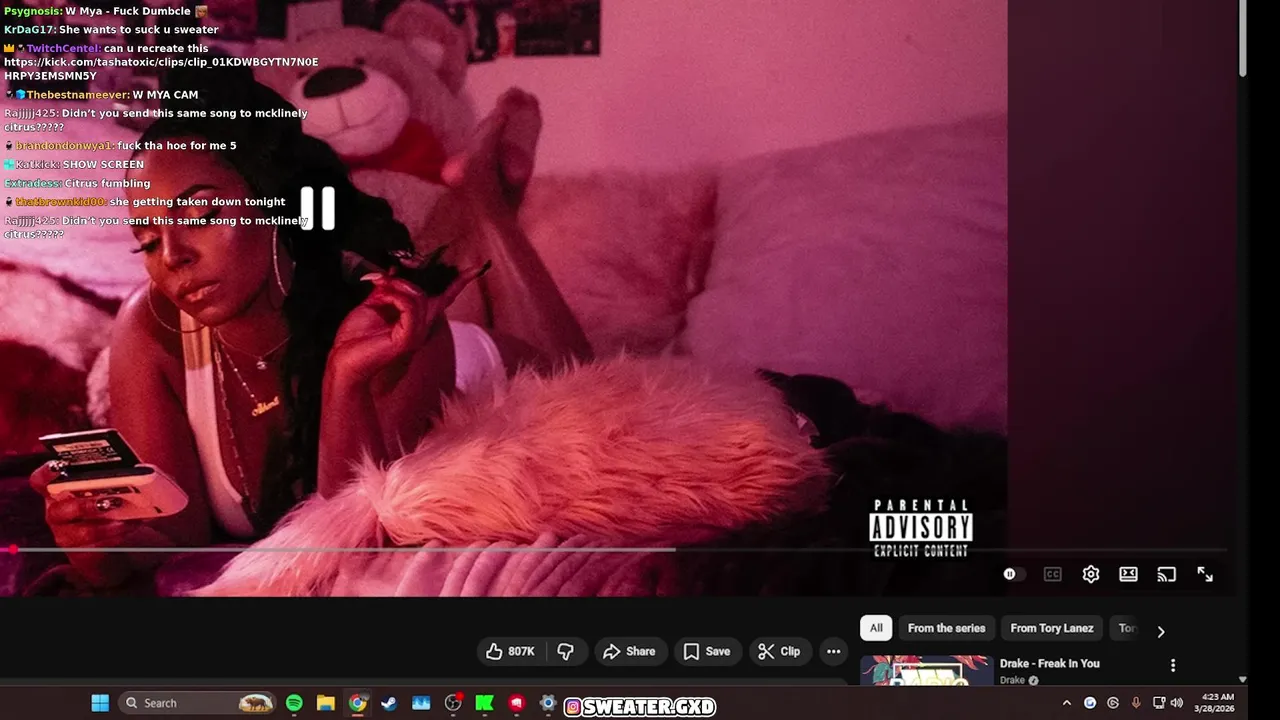Open the Windows Start menu

point(100,703)
